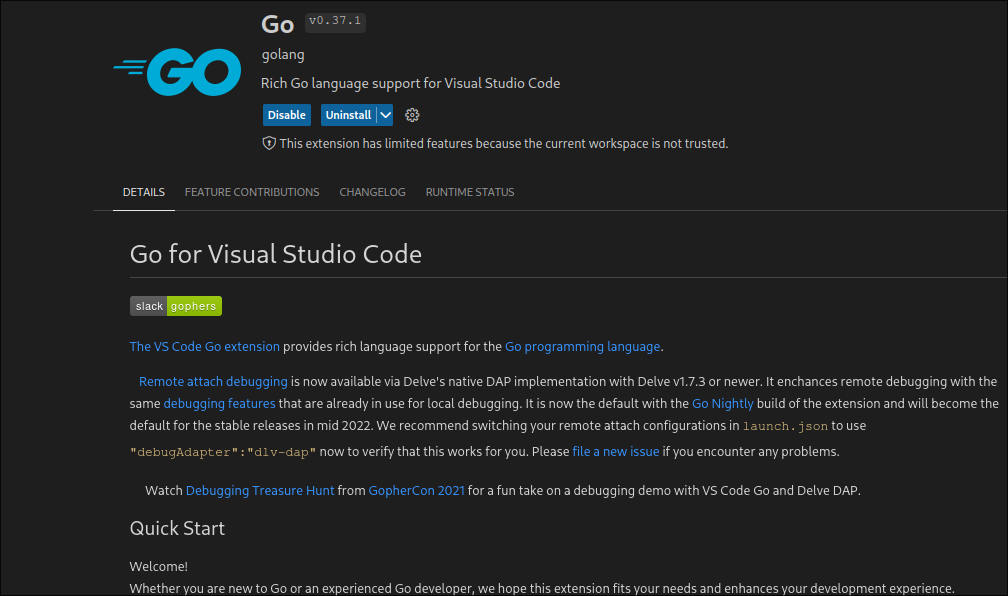View the Changelog tab

click(372, 192)
